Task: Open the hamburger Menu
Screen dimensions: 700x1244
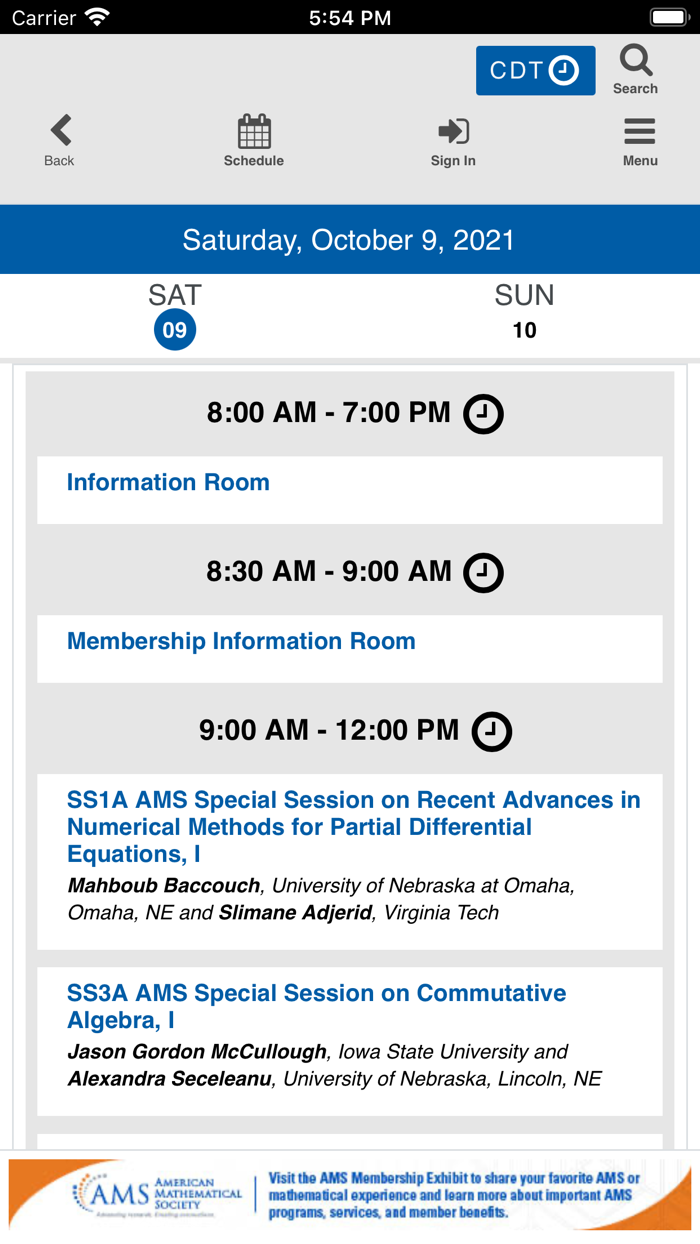Action: click(640, 132)
